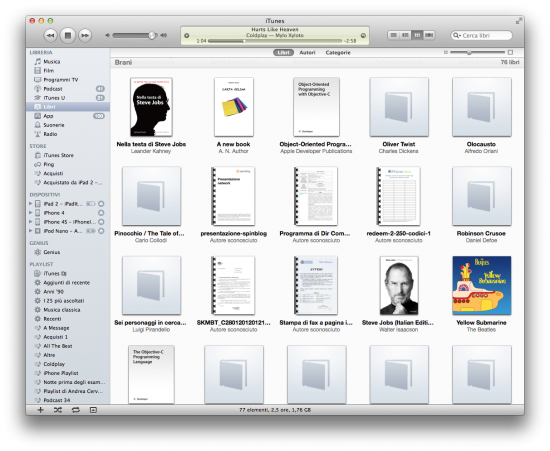Select the A new book cover
The width and height of the screenshot is (550, 451).
pos(234,107)
